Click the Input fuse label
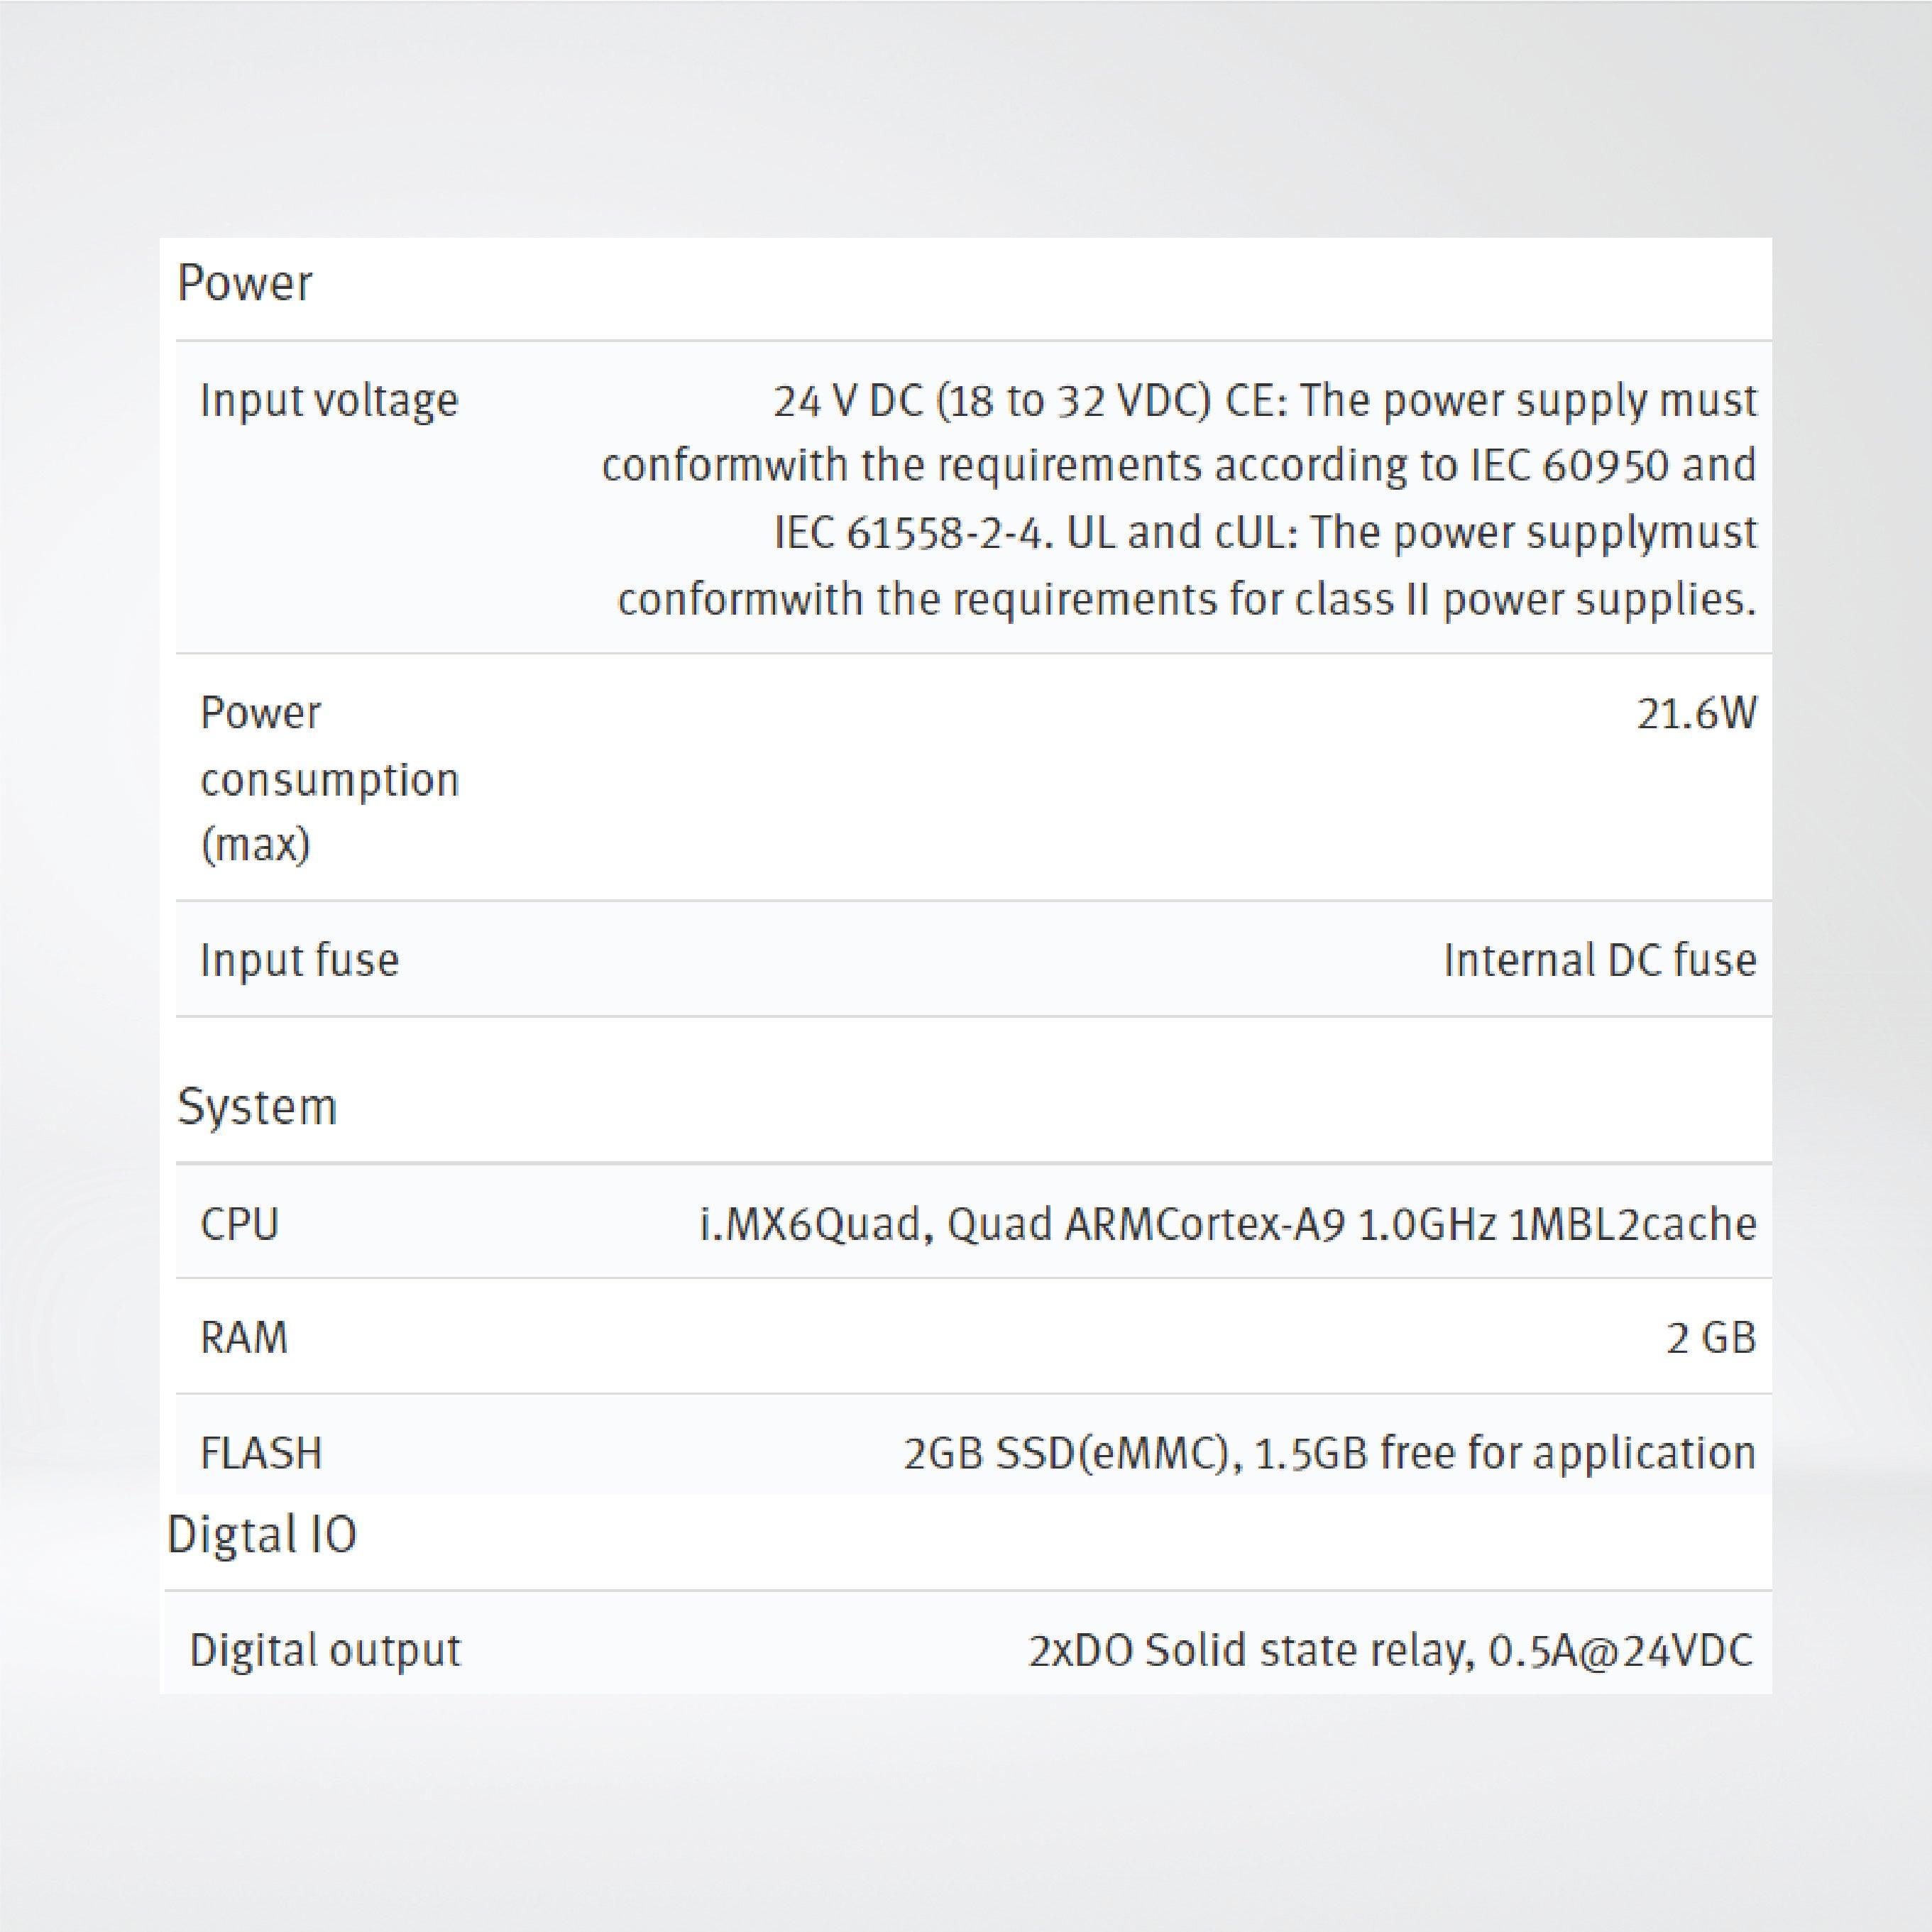Viewport: 1932px width, 1932px height. coord(299,960)
